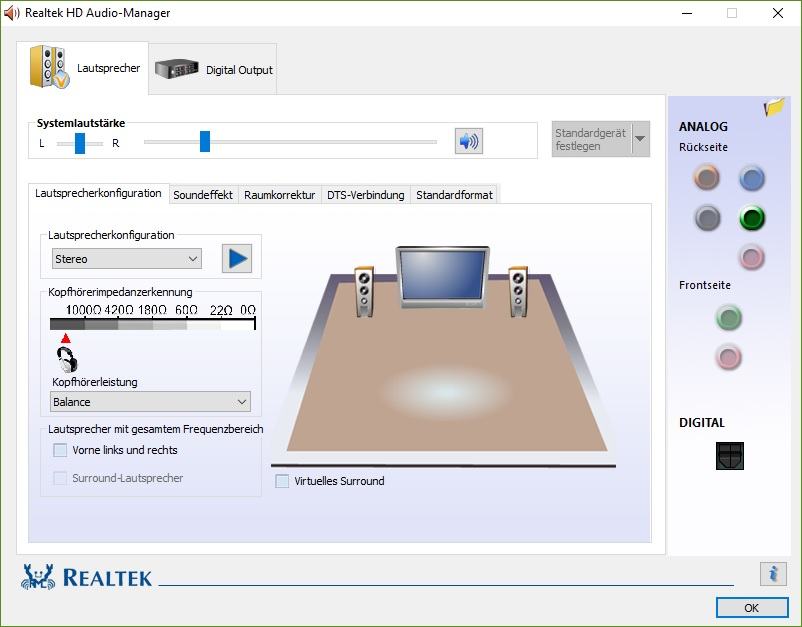
Task: Enable Vorne links und rechts checkbox
Action: (60, 450)
